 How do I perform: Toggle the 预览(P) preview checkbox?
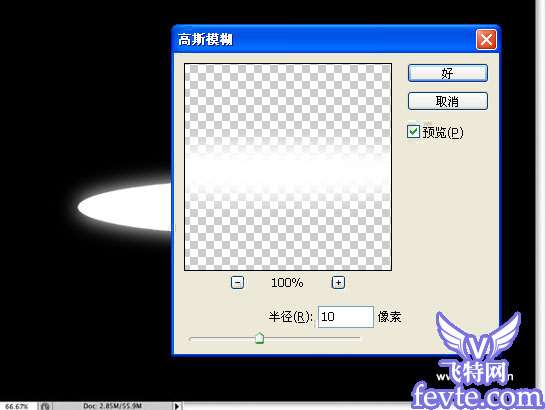[x=413, y=132]
